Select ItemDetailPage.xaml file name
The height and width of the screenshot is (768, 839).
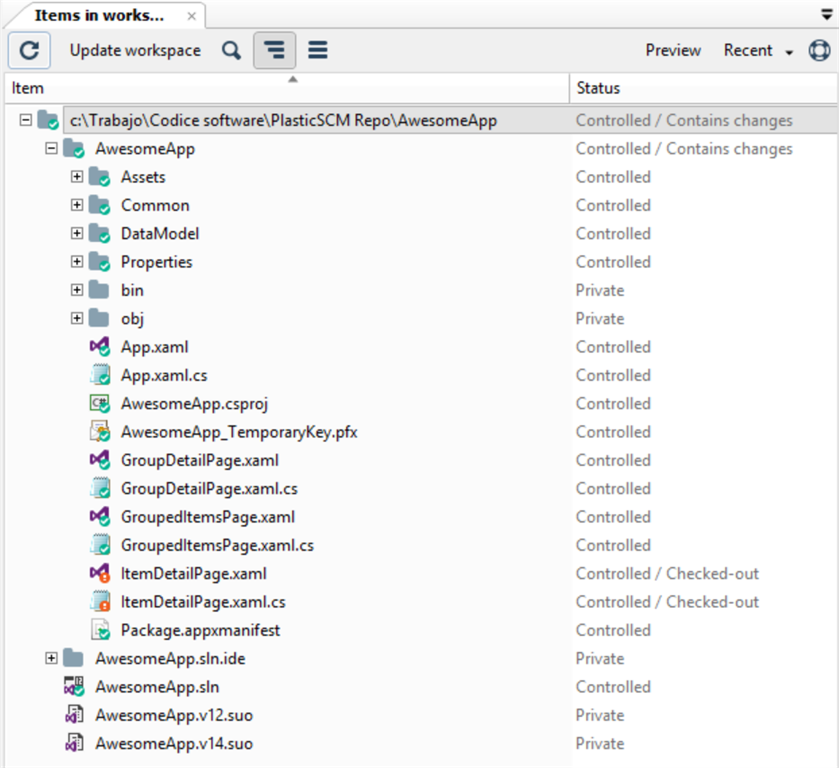coord(194,574)
